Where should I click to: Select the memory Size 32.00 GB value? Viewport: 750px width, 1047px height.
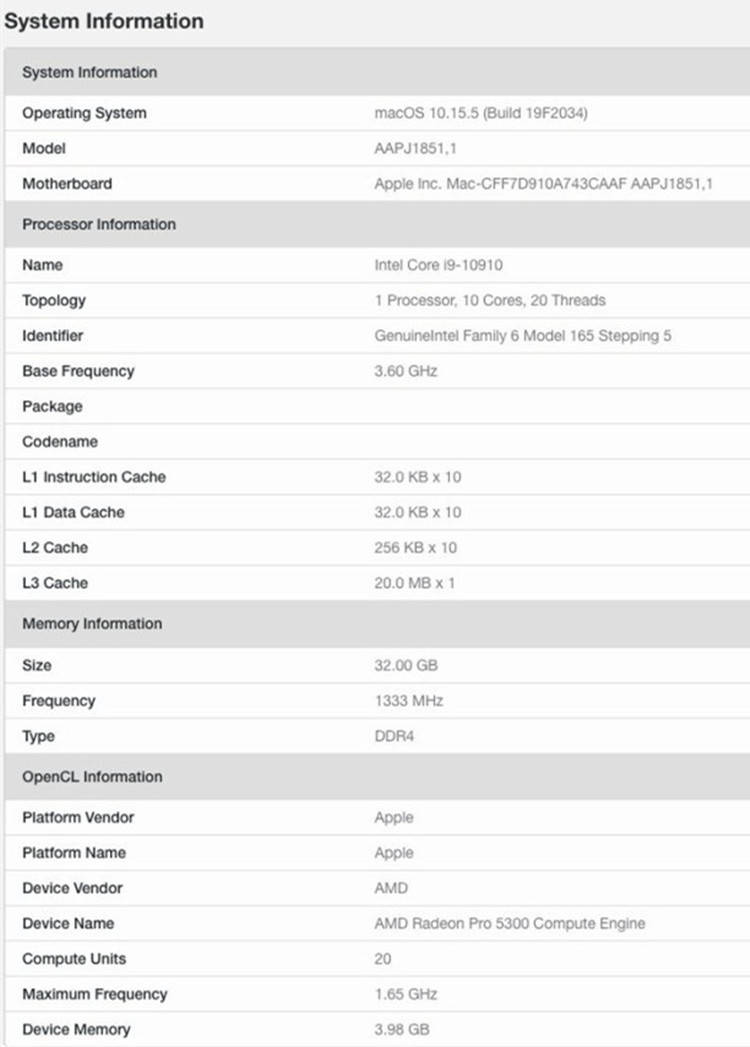(x=405, y=665)
